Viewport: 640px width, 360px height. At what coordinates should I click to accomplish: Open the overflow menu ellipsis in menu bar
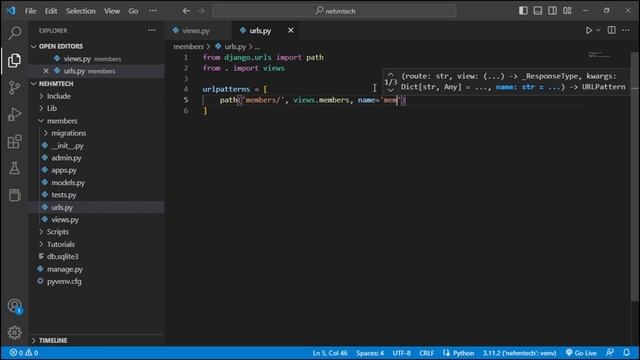tap(153, 11)
